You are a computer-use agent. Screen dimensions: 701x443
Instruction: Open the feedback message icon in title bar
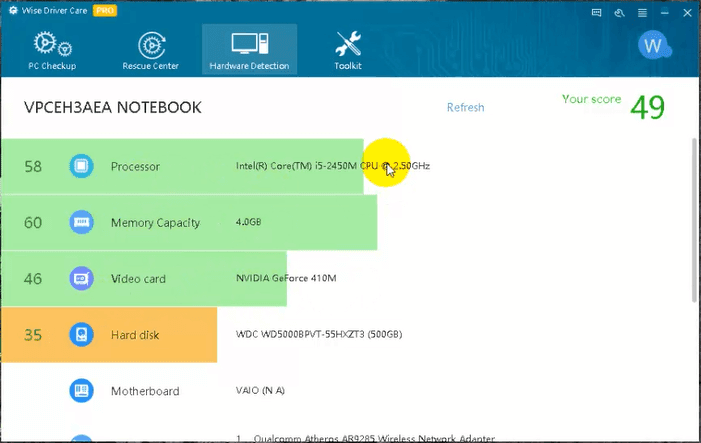(596, 13)
